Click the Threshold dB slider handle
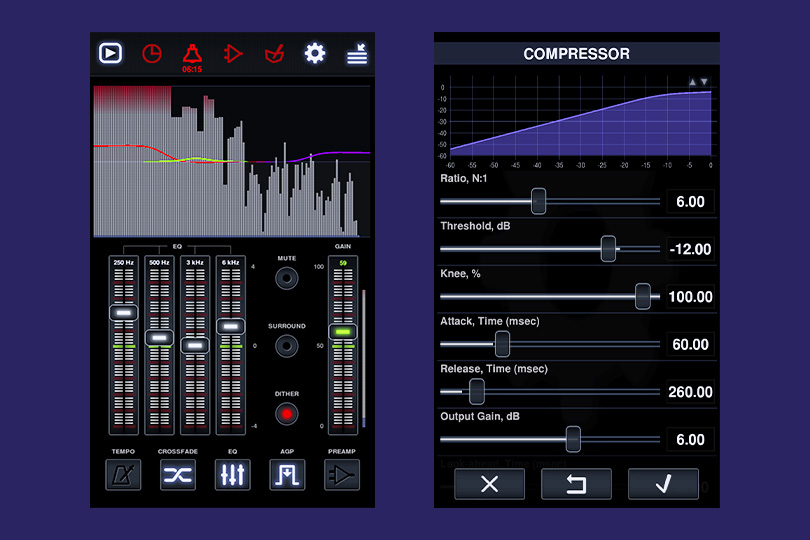 click(x=608, y=249)
